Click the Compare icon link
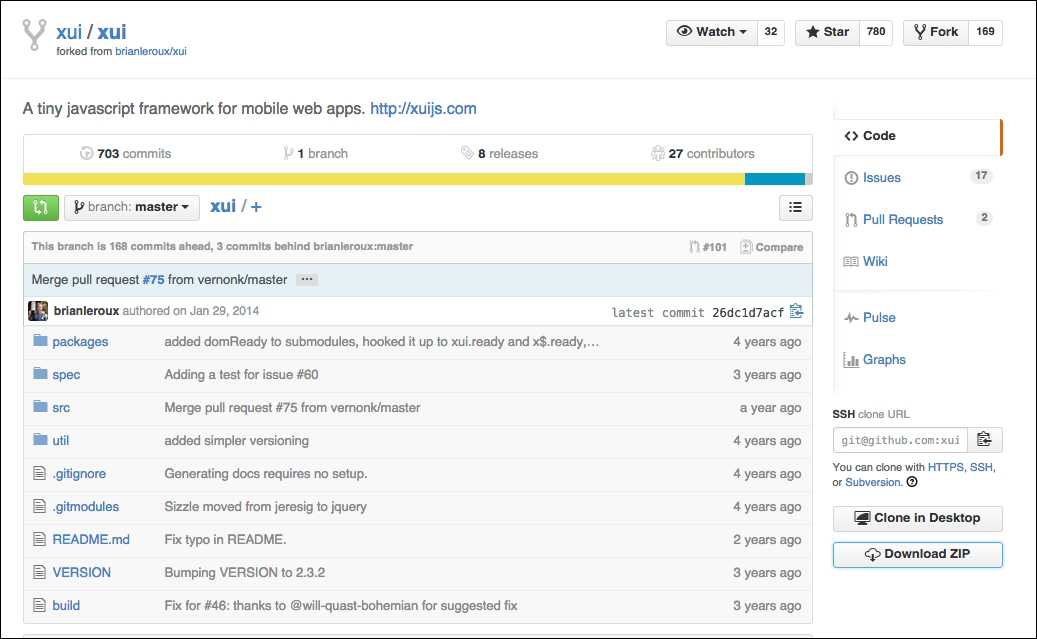1037x639 pixels. (x=772, y=247)
